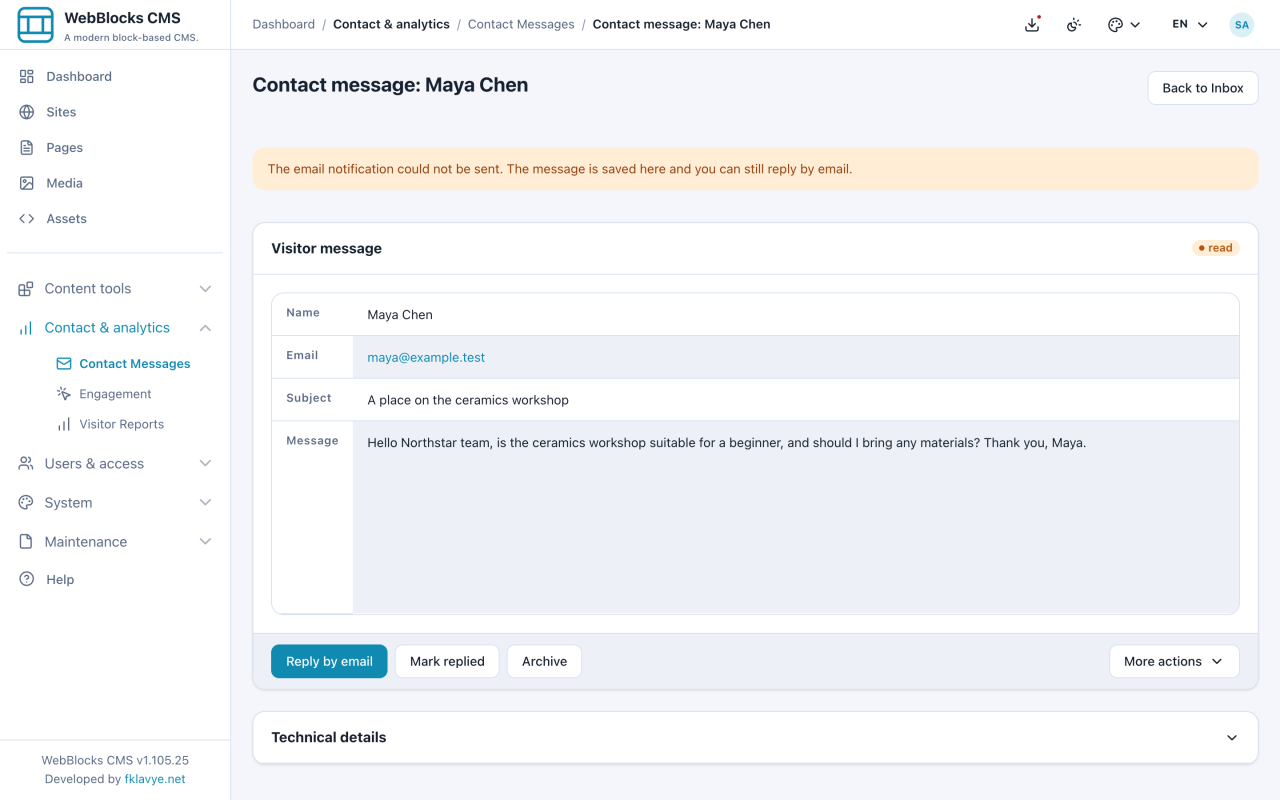Click the Reply by email button

(x=329, y=661)
